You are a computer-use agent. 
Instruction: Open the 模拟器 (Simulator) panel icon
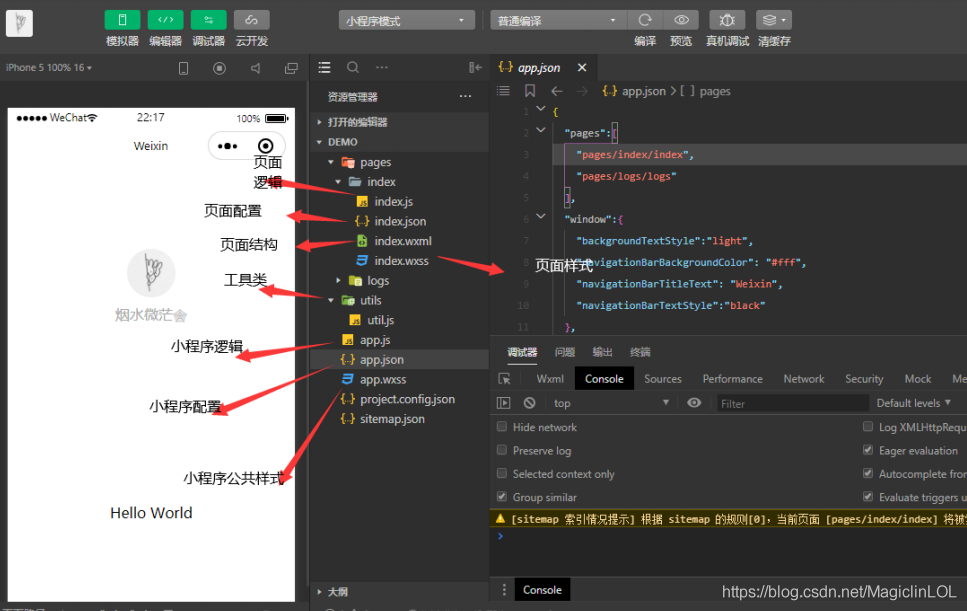pos(123,19)
